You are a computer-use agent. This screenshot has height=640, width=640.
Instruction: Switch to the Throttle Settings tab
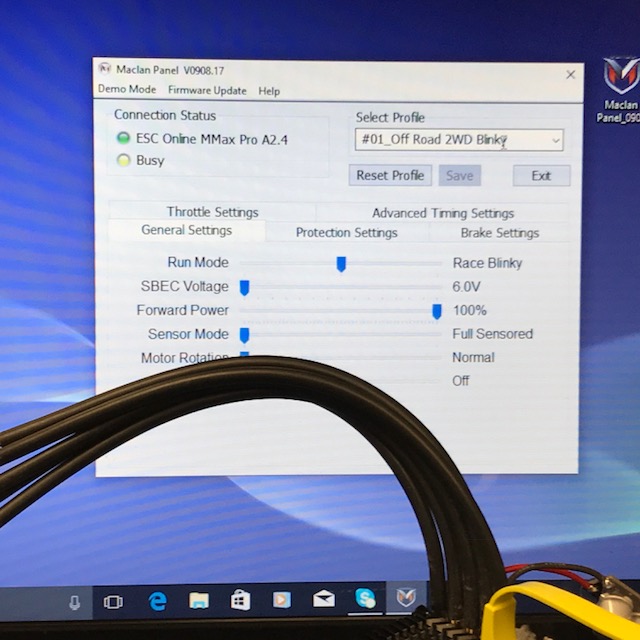(212, 212)
